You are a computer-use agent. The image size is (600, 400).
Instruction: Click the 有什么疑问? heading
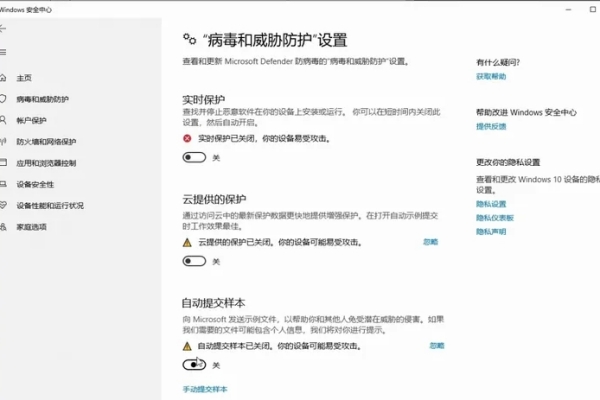(498, 62)
